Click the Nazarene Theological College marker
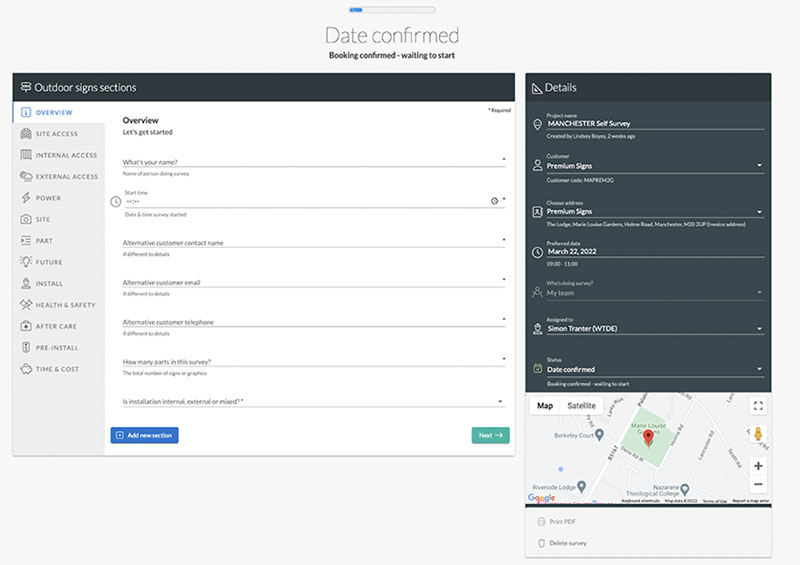 [x=685, y=489]
